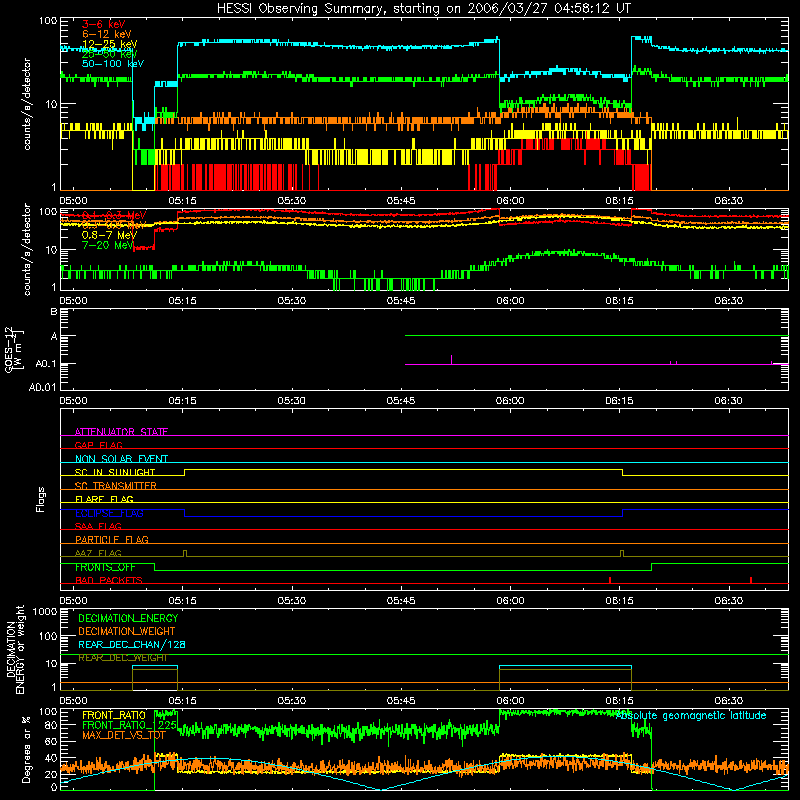Select the SC_TRANSMITTER flag label
This screenshot has width=800, height=800.
tap(116, 485)
